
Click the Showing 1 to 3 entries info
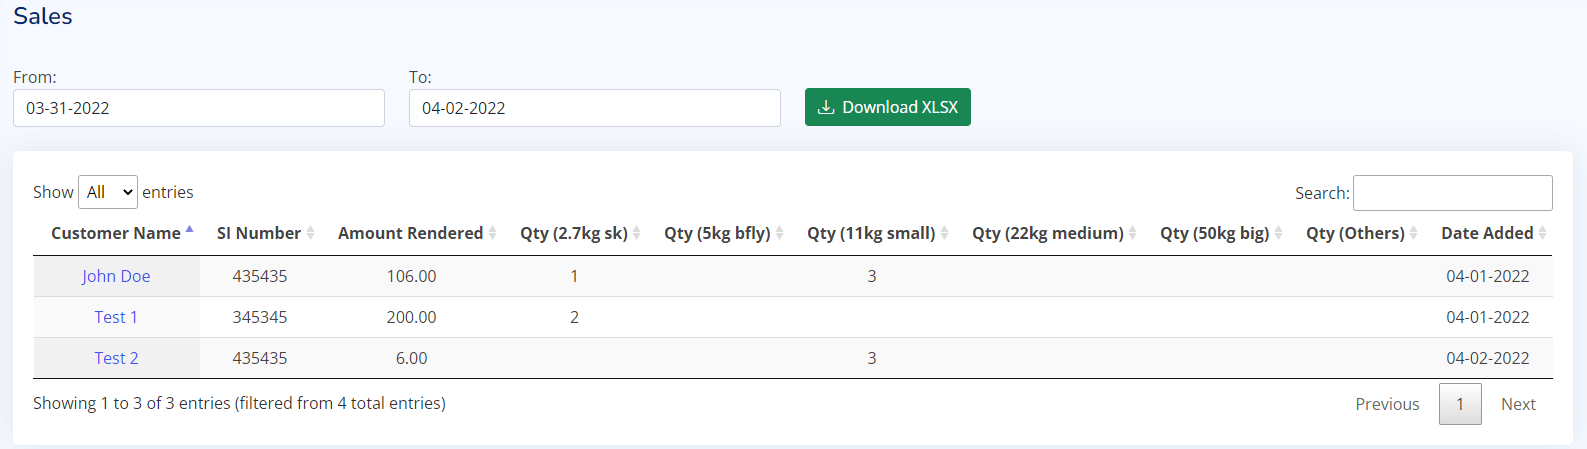coord(239,403)
